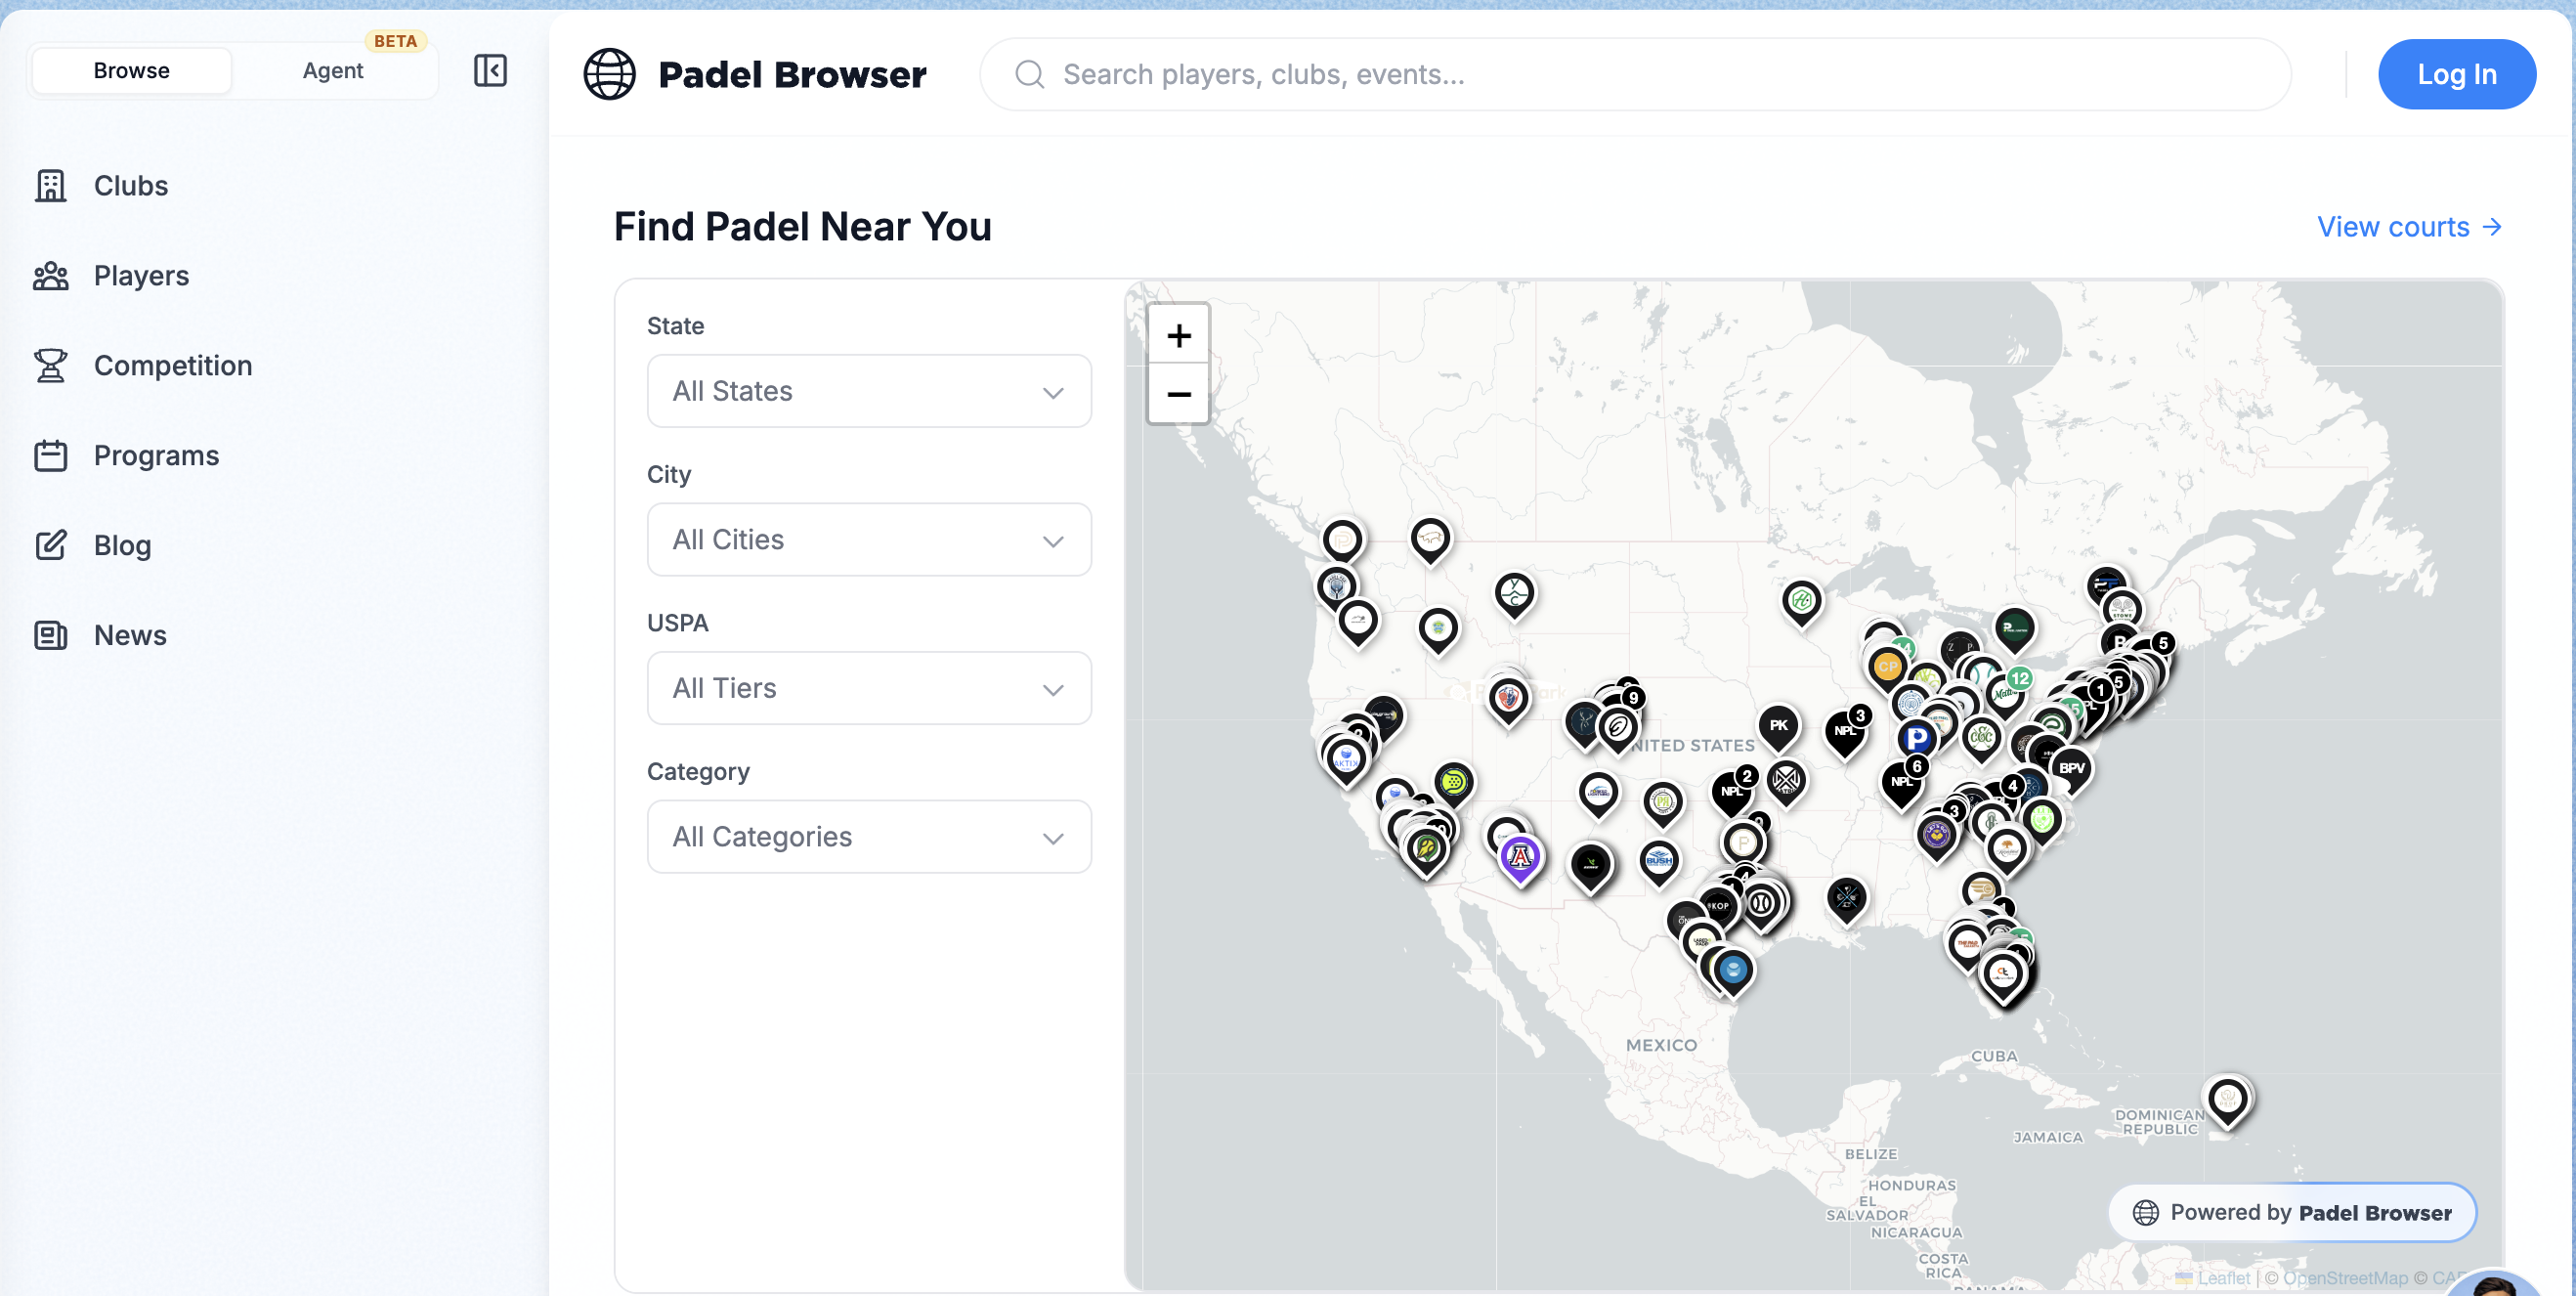Select the blue P map marker
The height and width of the screenshot is (1296, 2576).
1916,741
